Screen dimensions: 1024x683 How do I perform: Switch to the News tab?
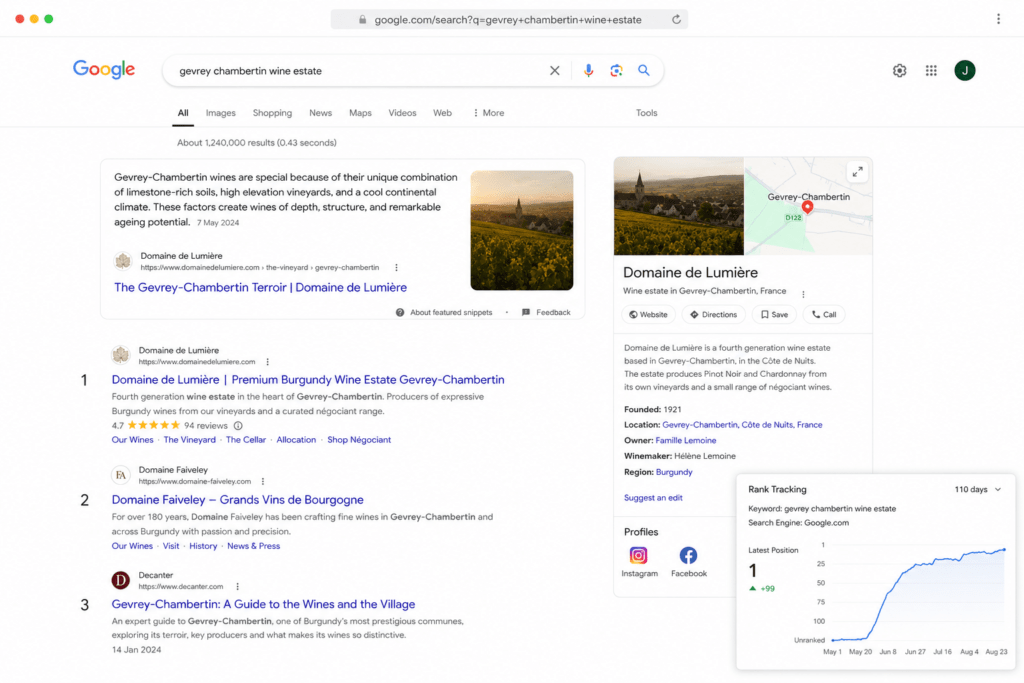(x=321, y=113)
